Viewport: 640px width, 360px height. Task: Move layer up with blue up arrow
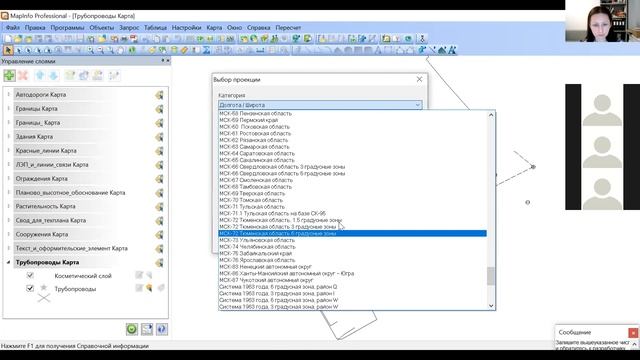click(40, 76)
